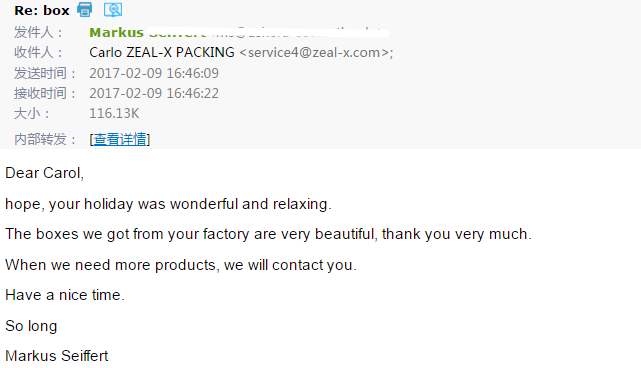Click sender name Markus in green
This screenshot has width=641, height=368.
tap(117, 32)
